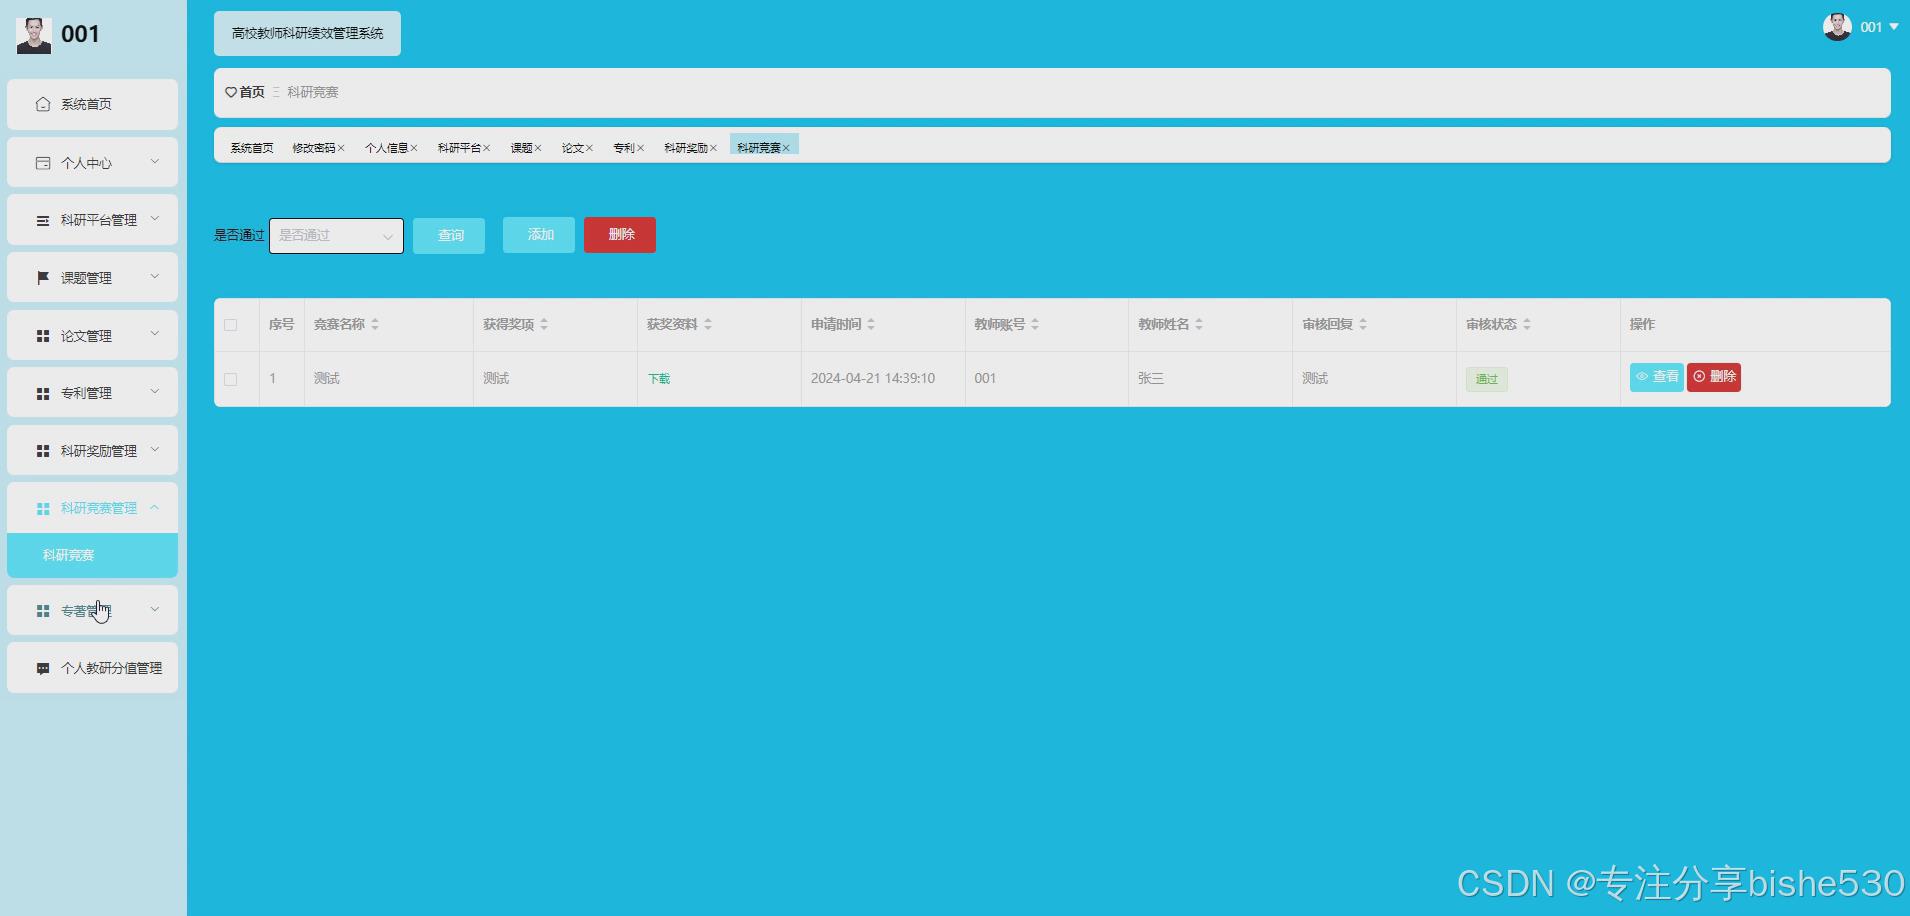Open 系统首页 in the sidebar
The width and height of the screenshot is (1910, 916).
pos(92,104)
